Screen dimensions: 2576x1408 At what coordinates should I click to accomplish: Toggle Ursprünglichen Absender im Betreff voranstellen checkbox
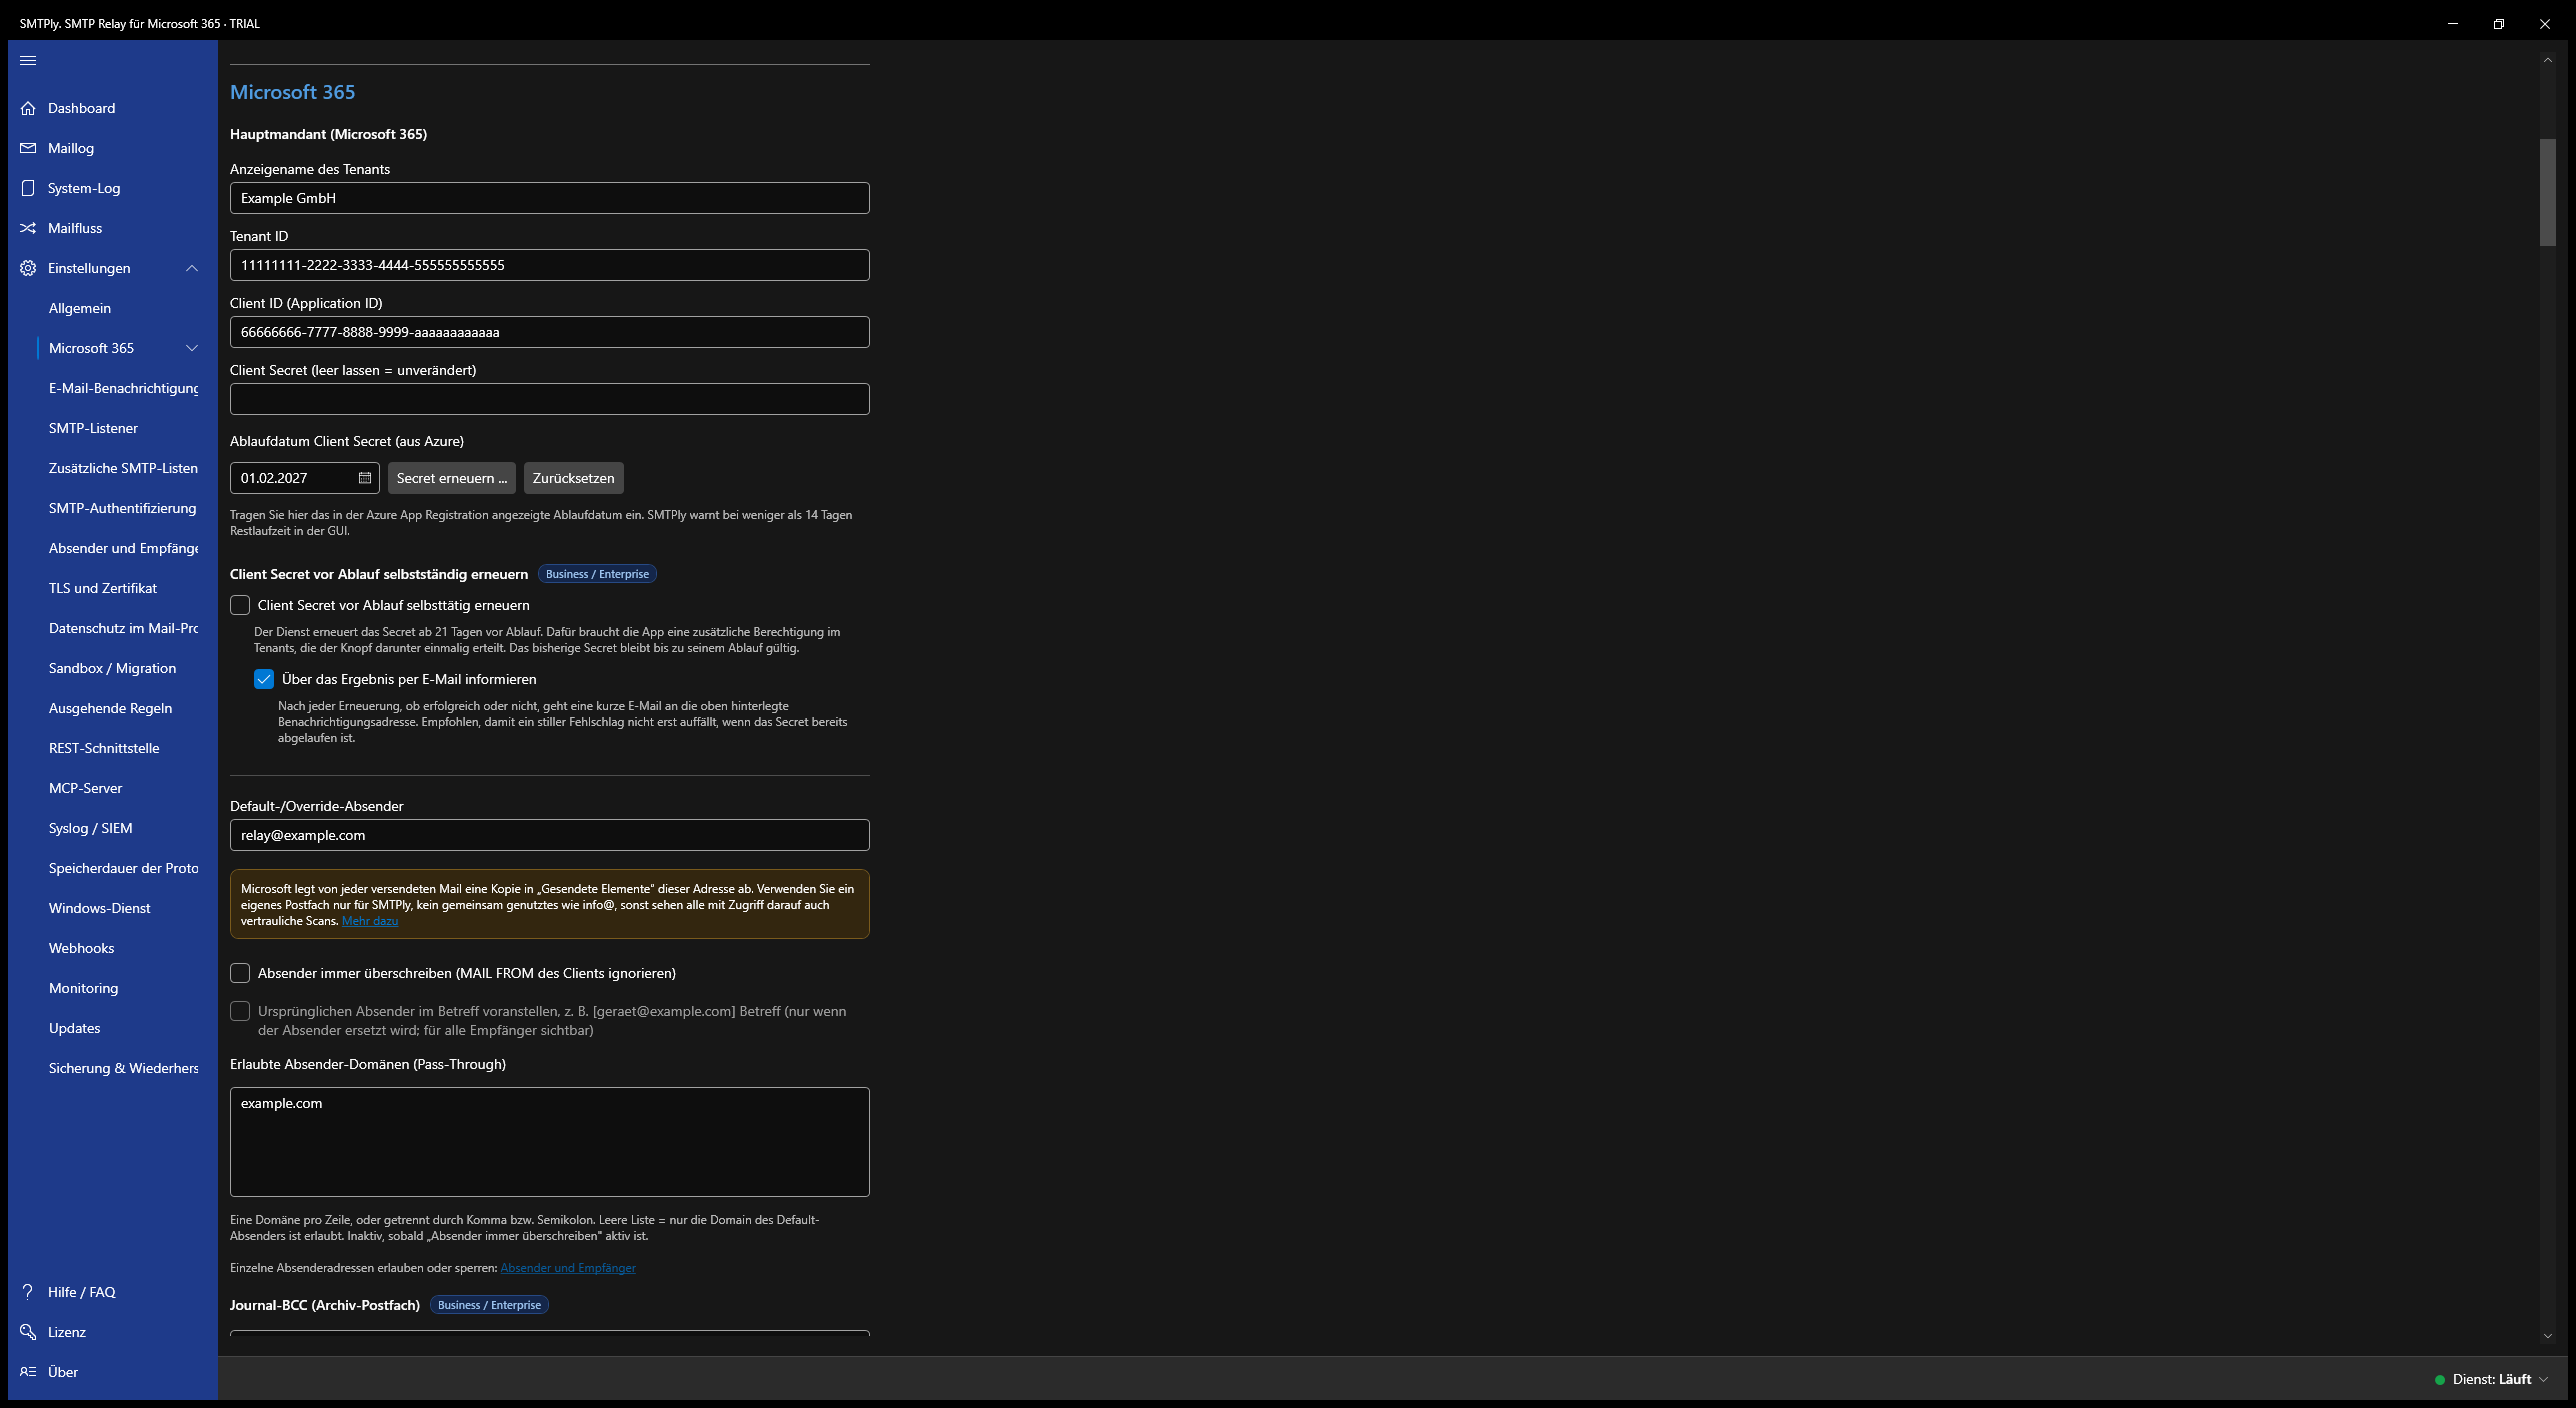click(240, 1011)
